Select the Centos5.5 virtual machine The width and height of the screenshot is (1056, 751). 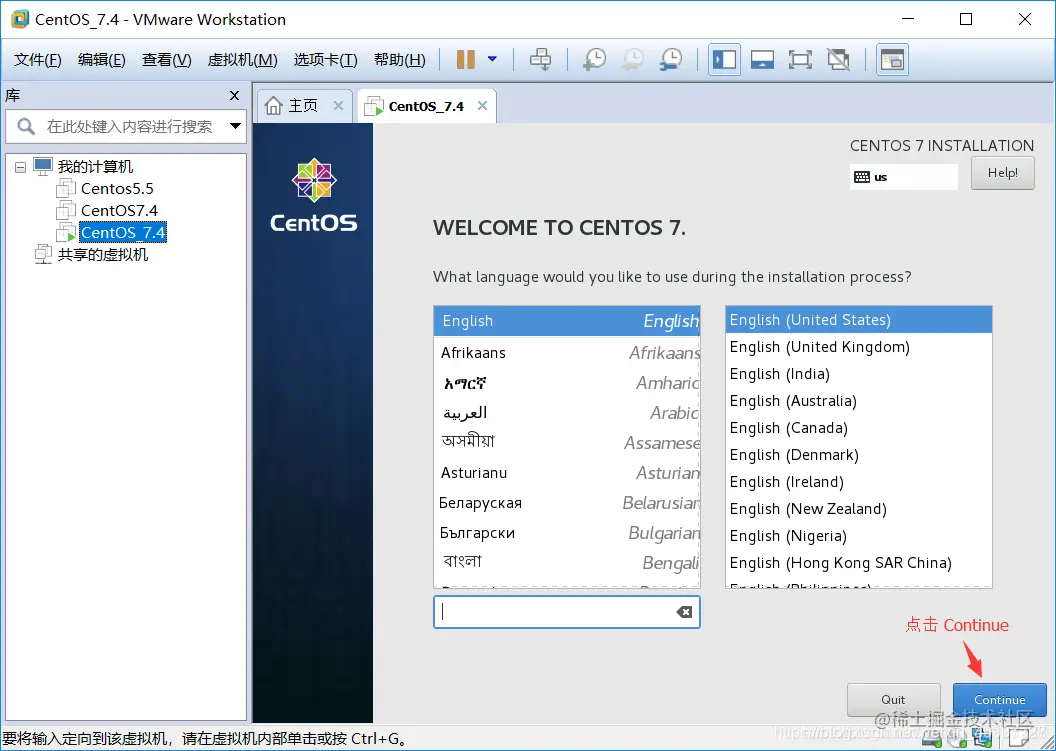click(x=117, y=189)
